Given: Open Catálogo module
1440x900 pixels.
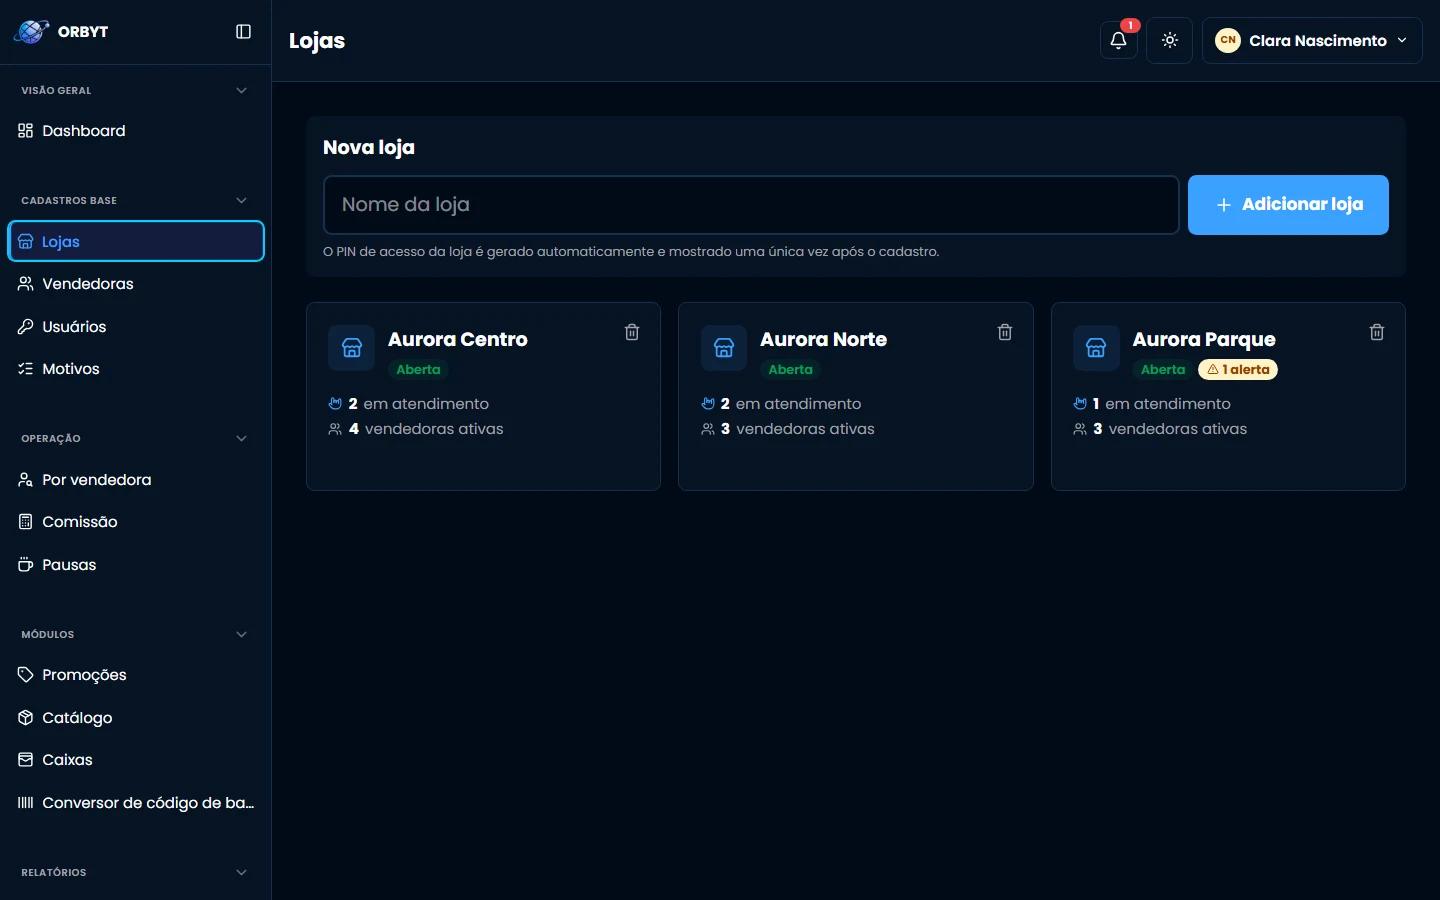Looking at the screenshot, I should pos(136,718).
